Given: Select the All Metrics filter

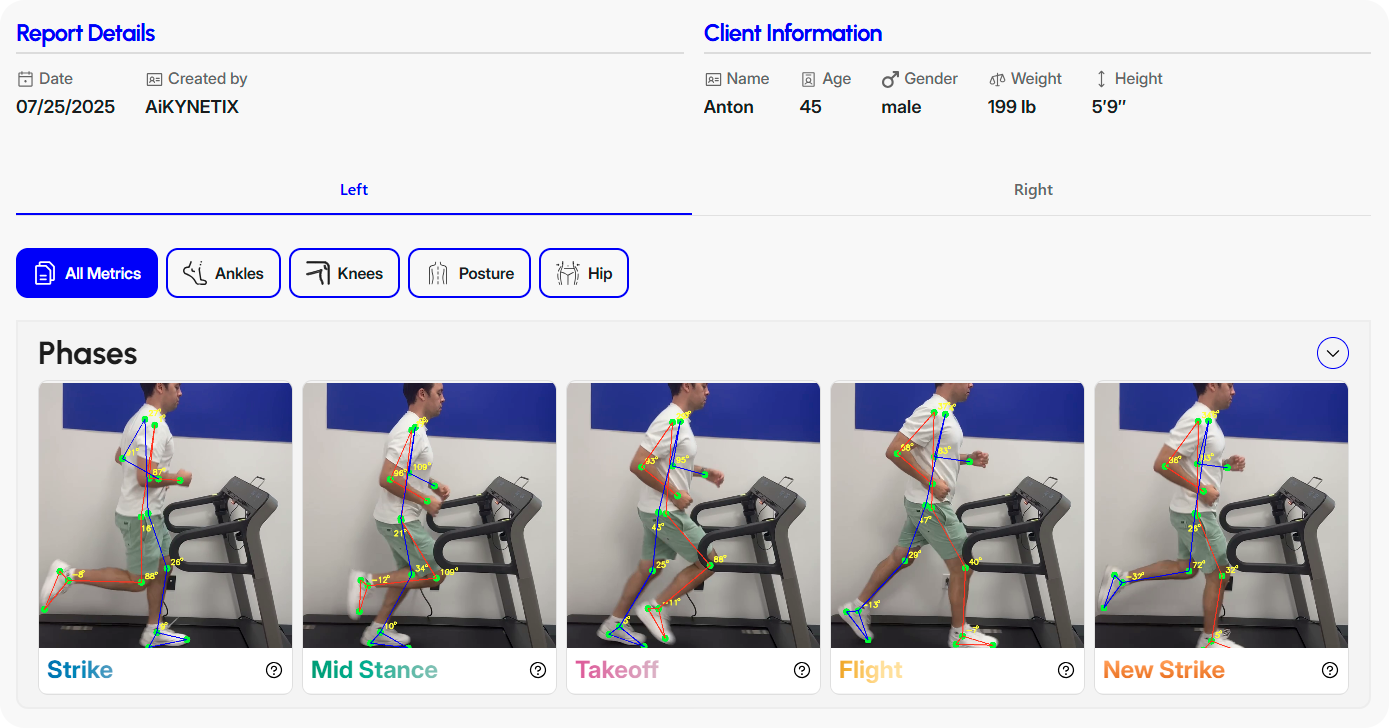Looking at the screenshot, I should pyautogui.click(x=87, y=273).
